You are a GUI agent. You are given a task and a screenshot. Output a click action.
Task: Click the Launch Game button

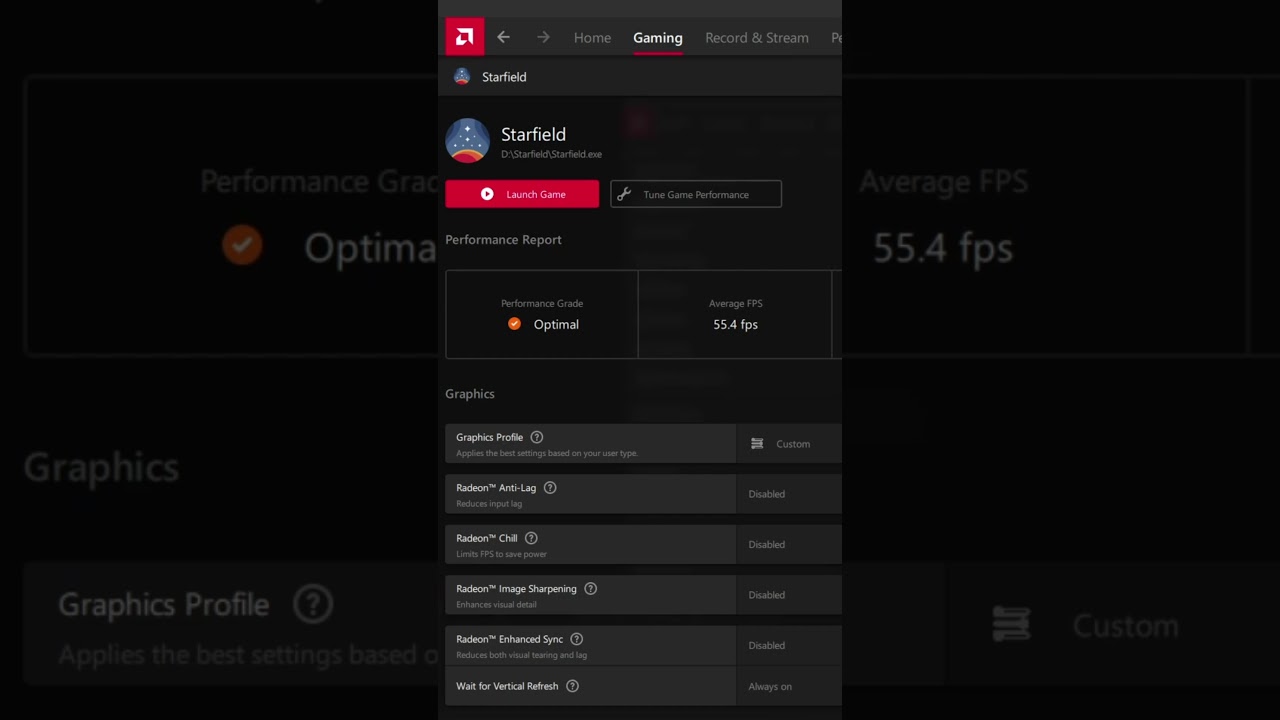pos(522,194)
